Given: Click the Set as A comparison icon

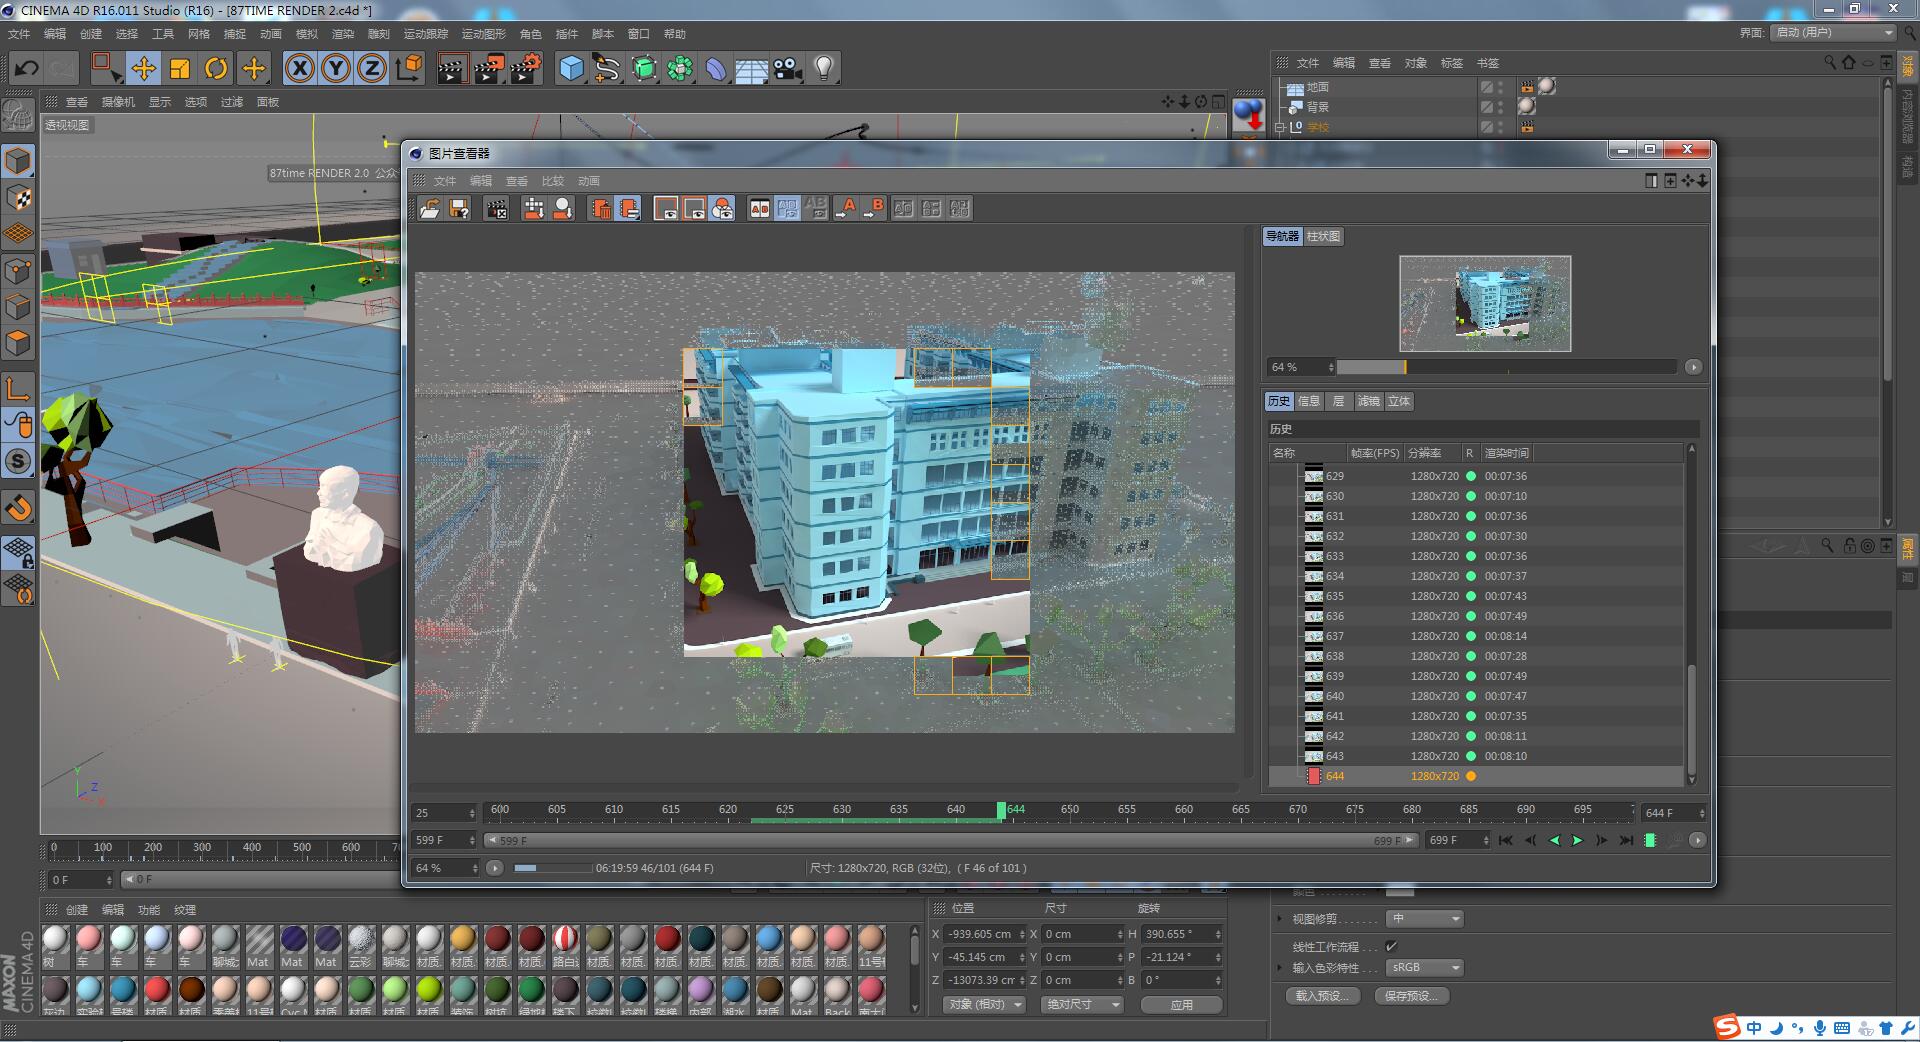Looking at the screenshot, I should [845, 208].
